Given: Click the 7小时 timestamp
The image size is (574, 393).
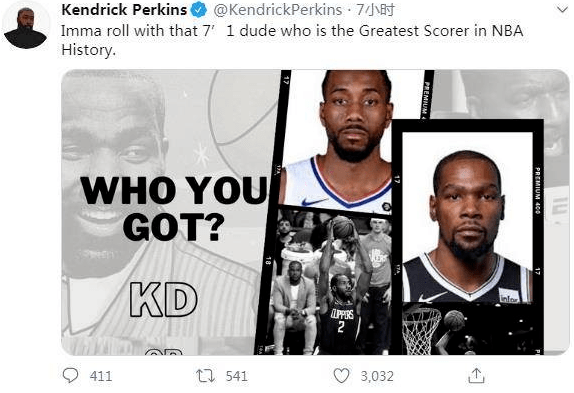Looking at the screenshot, I should point(376,10).
